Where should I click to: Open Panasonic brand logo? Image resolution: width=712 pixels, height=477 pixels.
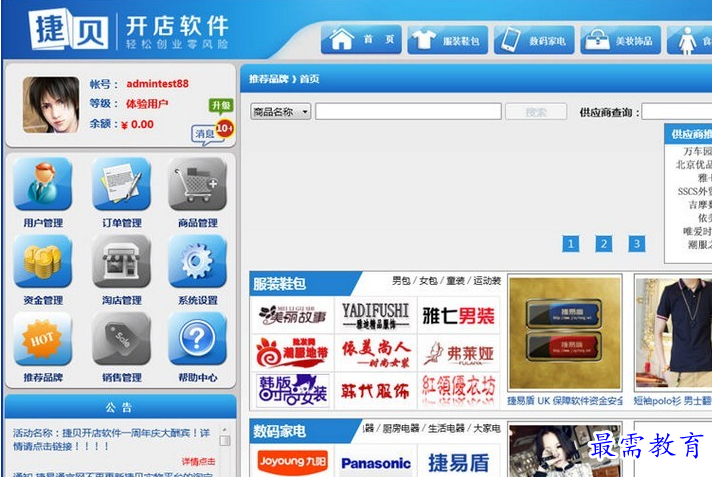(x=376, y=462)
